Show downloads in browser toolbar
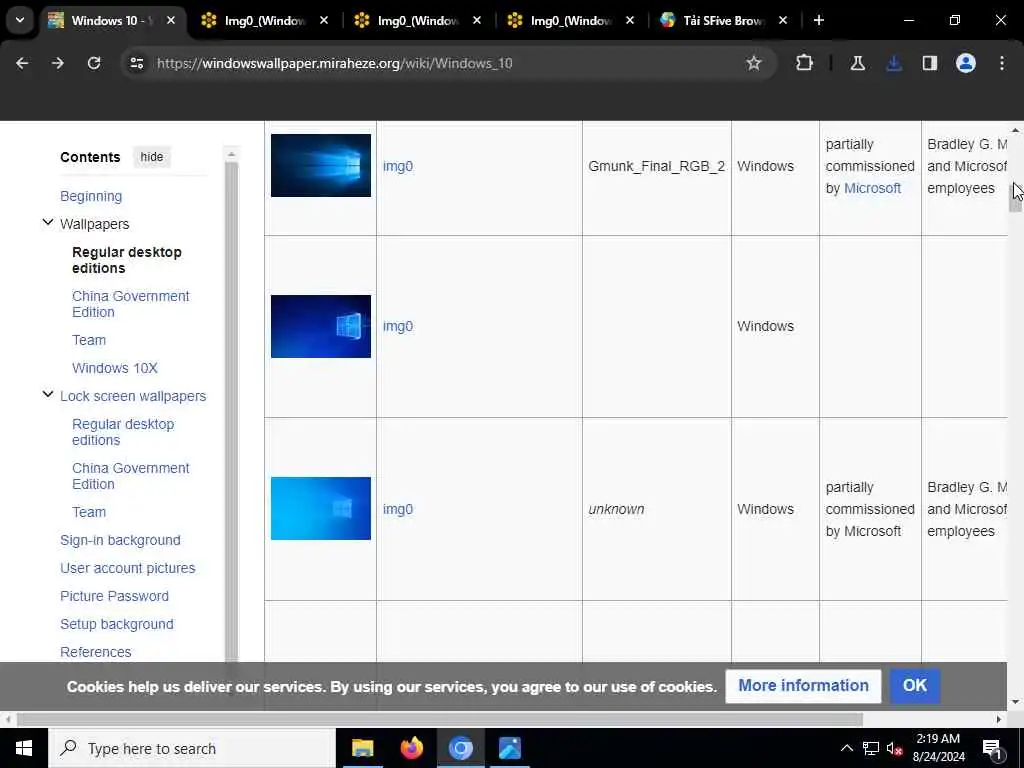Viewport: 1024px width, 768px height. click(x=894, y=63)
